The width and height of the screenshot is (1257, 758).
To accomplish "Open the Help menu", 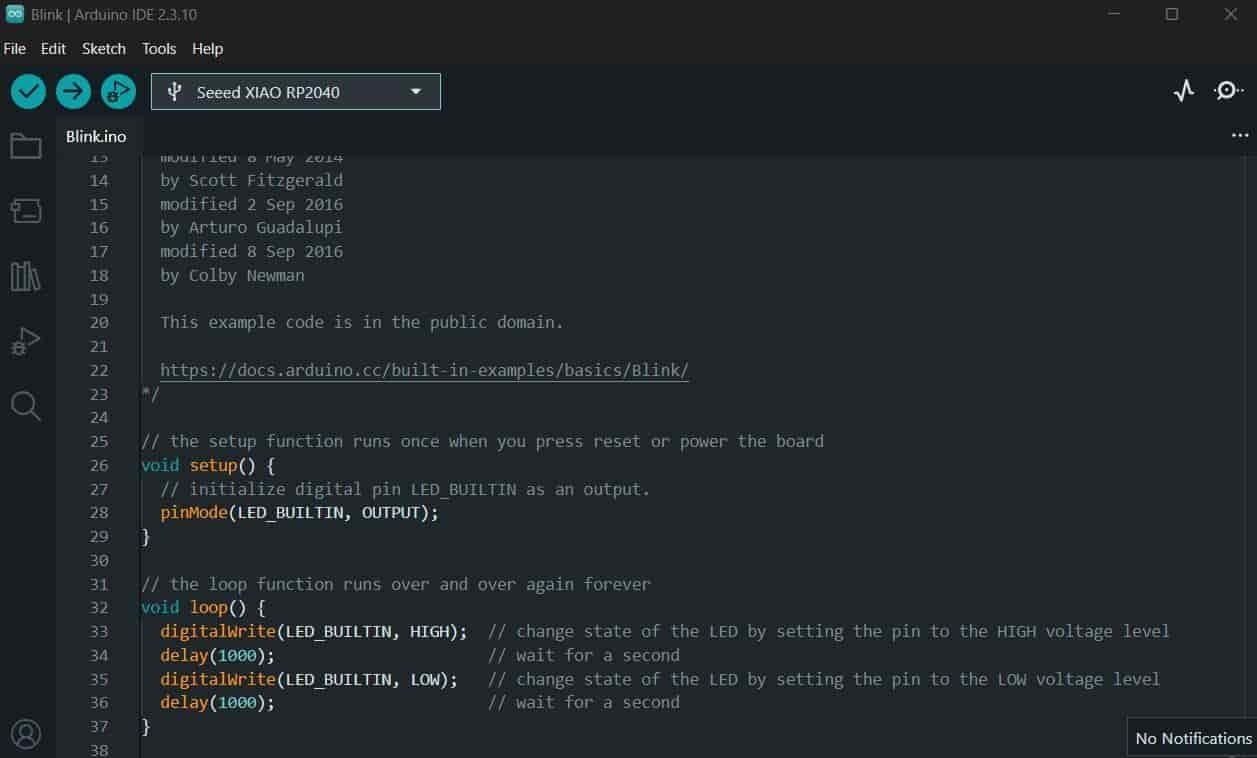I will click(x=207, y=48).
